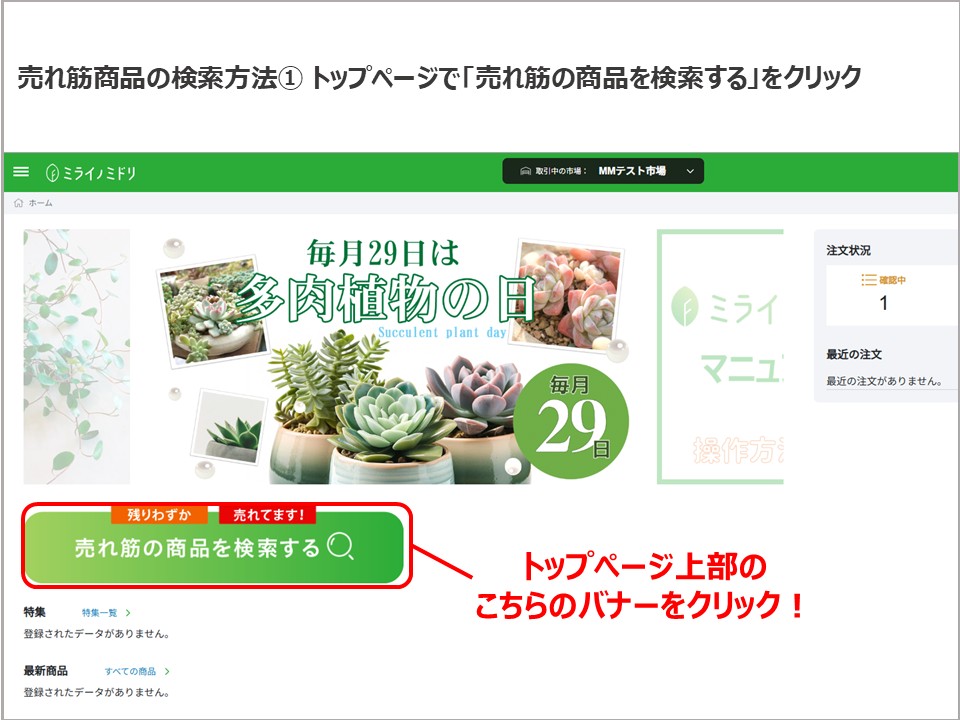Open the 確認中 order count card
This screenshot has height=720, width=960.
891,295
